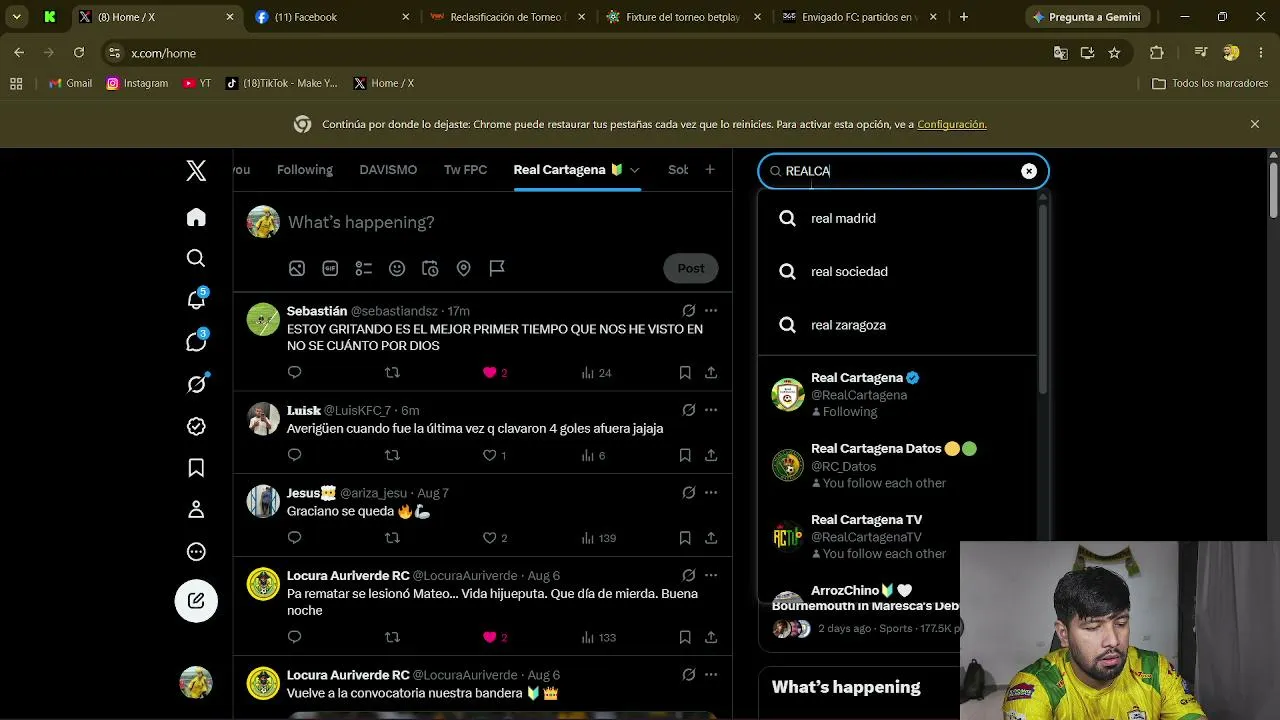
Task: Unlike Sebastián's post heart
Action: pos(490,372)
